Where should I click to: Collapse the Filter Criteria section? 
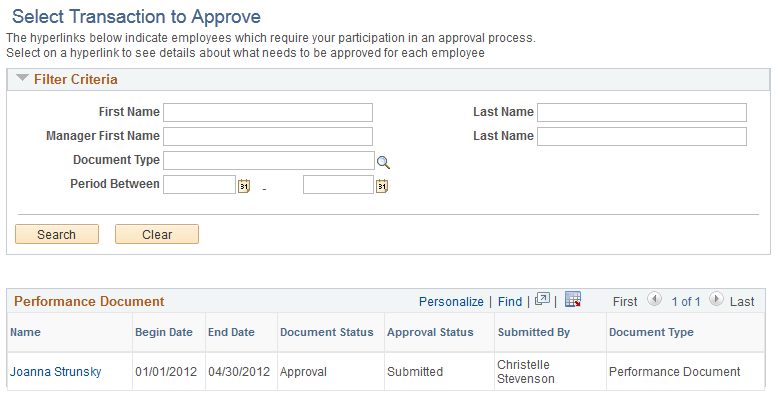click(22, 78)
